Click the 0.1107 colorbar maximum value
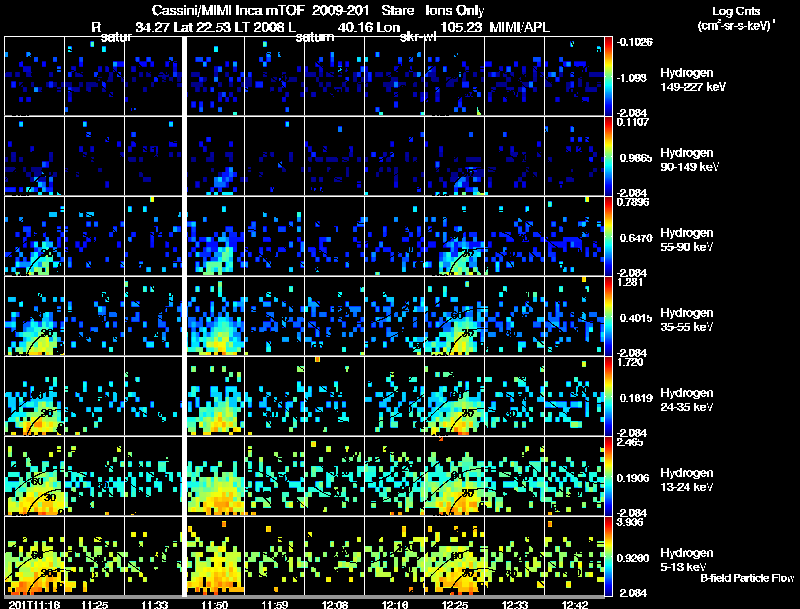 click(633, 122)
